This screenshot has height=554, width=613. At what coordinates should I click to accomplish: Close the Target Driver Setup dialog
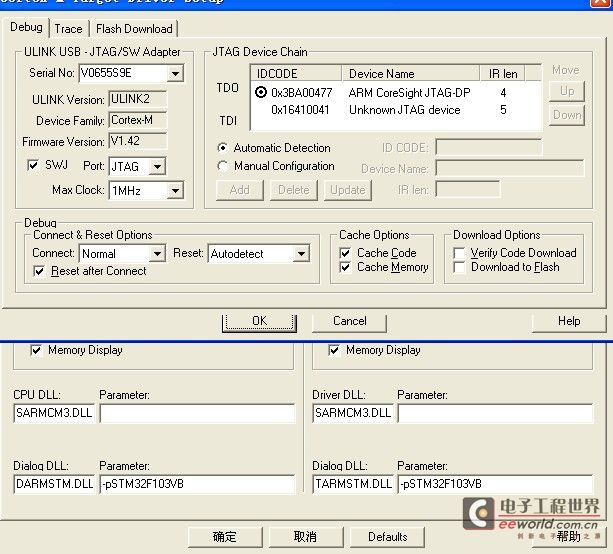coord(600,2)
